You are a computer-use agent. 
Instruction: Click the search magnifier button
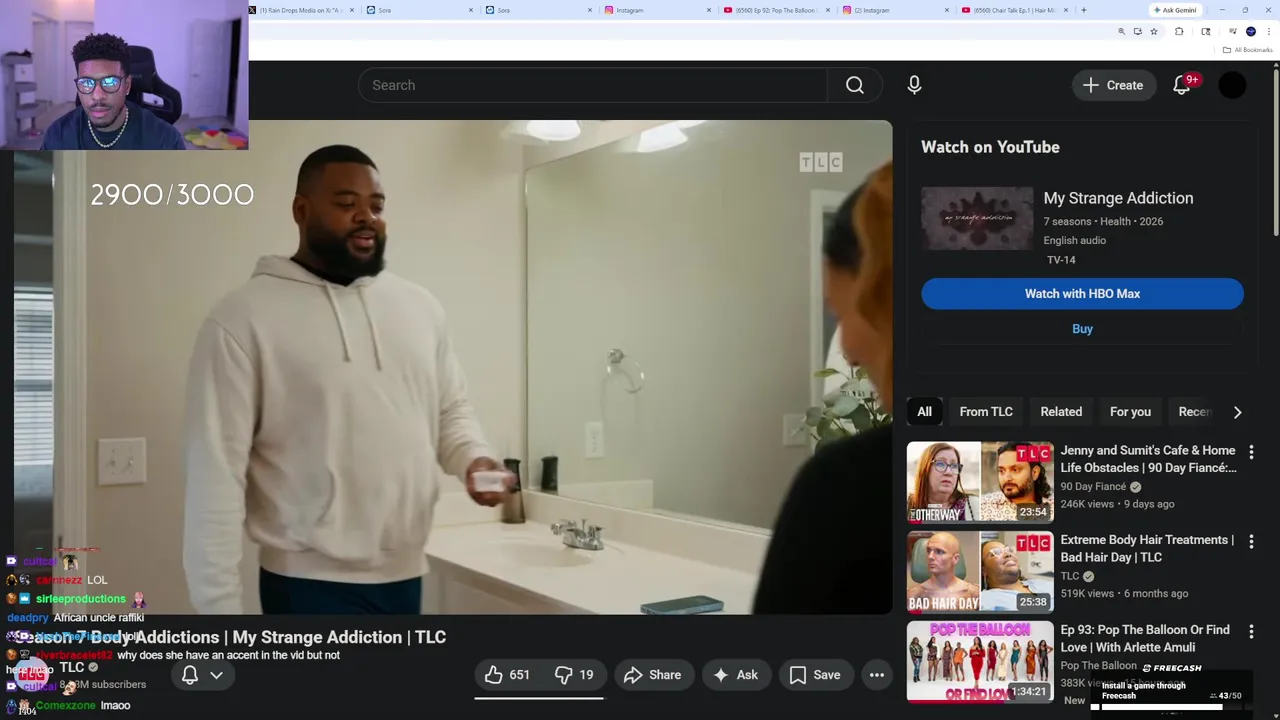click(x=855, y=85)
